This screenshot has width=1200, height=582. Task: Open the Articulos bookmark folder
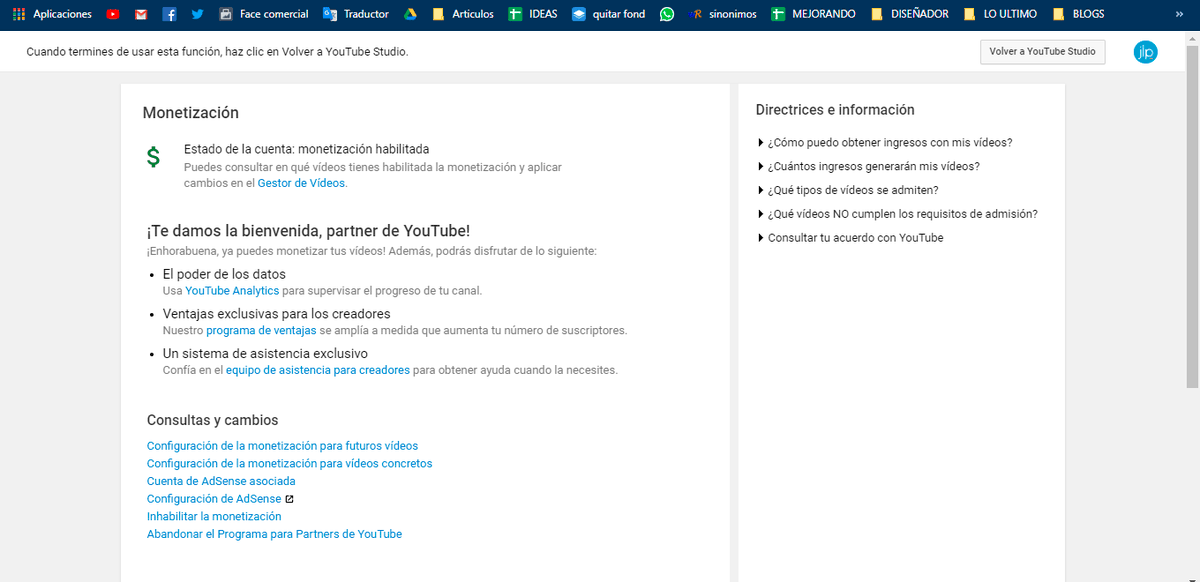[x=462, y=14]
